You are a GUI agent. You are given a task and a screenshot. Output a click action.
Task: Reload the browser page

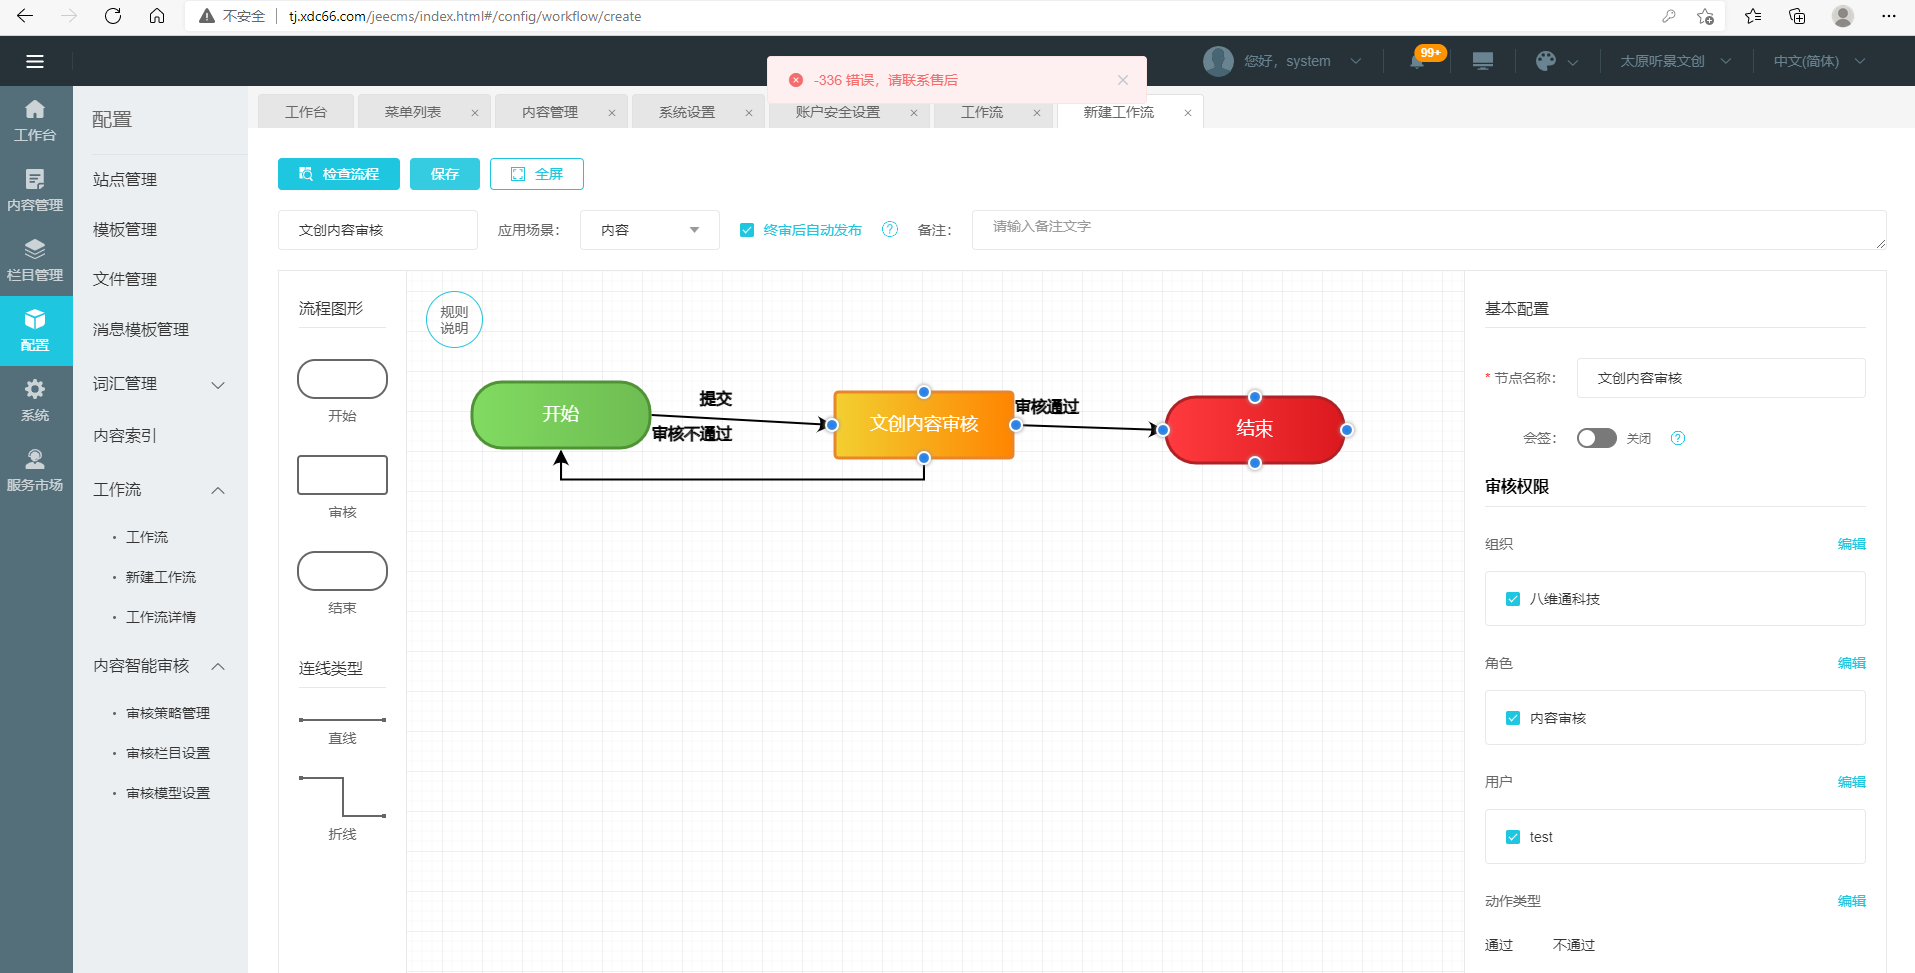pos(113,16)
